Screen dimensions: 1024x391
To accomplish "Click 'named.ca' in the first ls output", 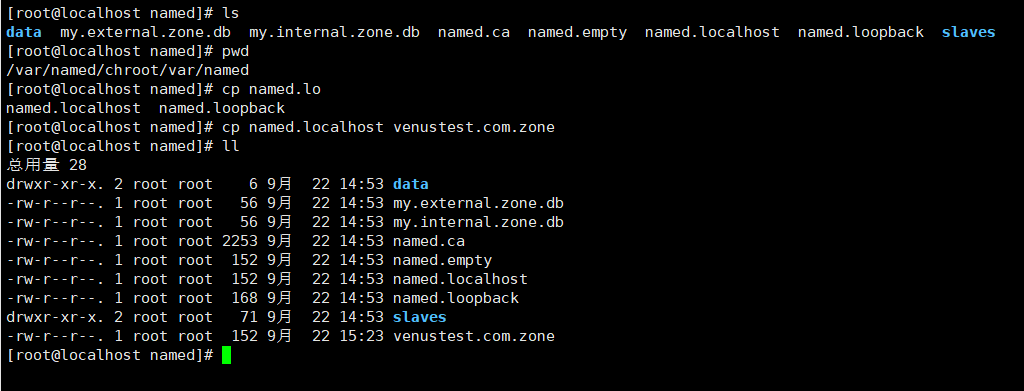I will point(474,32).
